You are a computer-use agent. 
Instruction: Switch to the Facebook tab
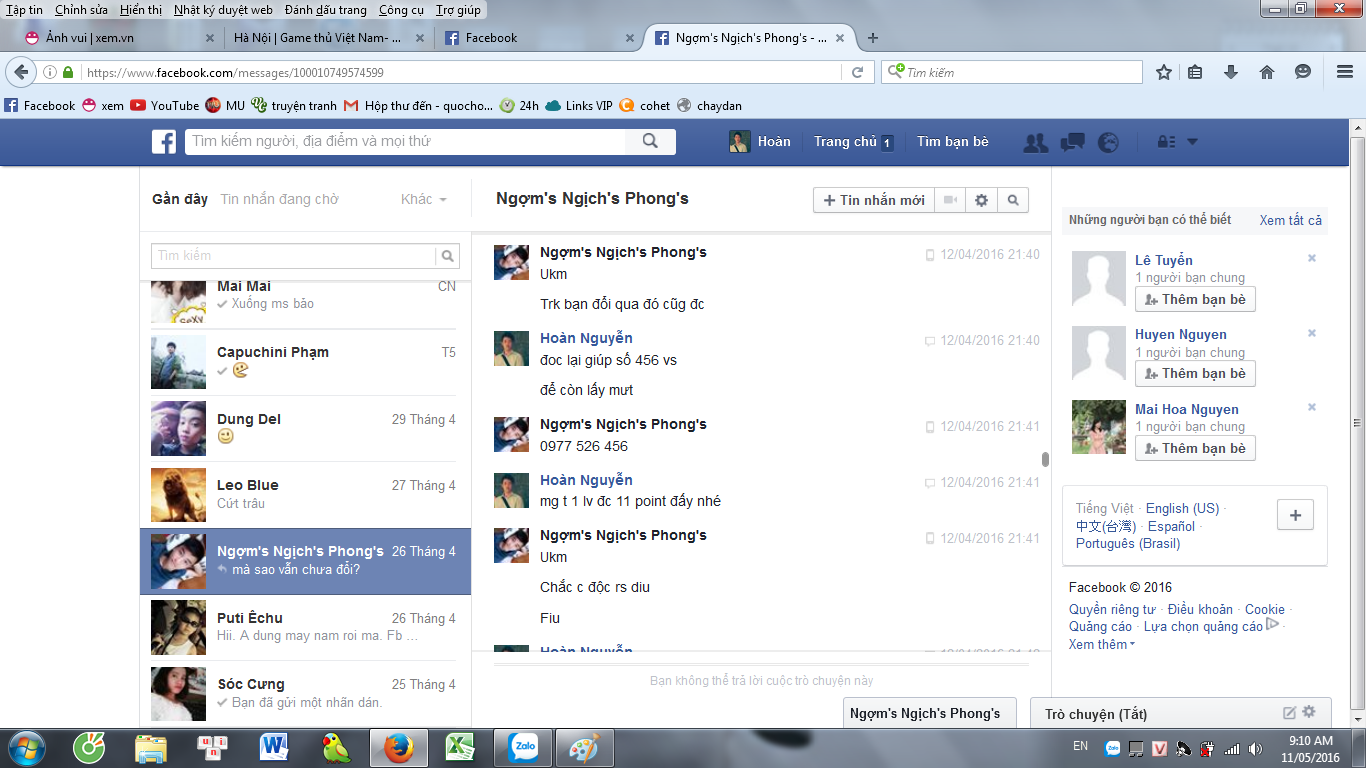tap(537, 38)
